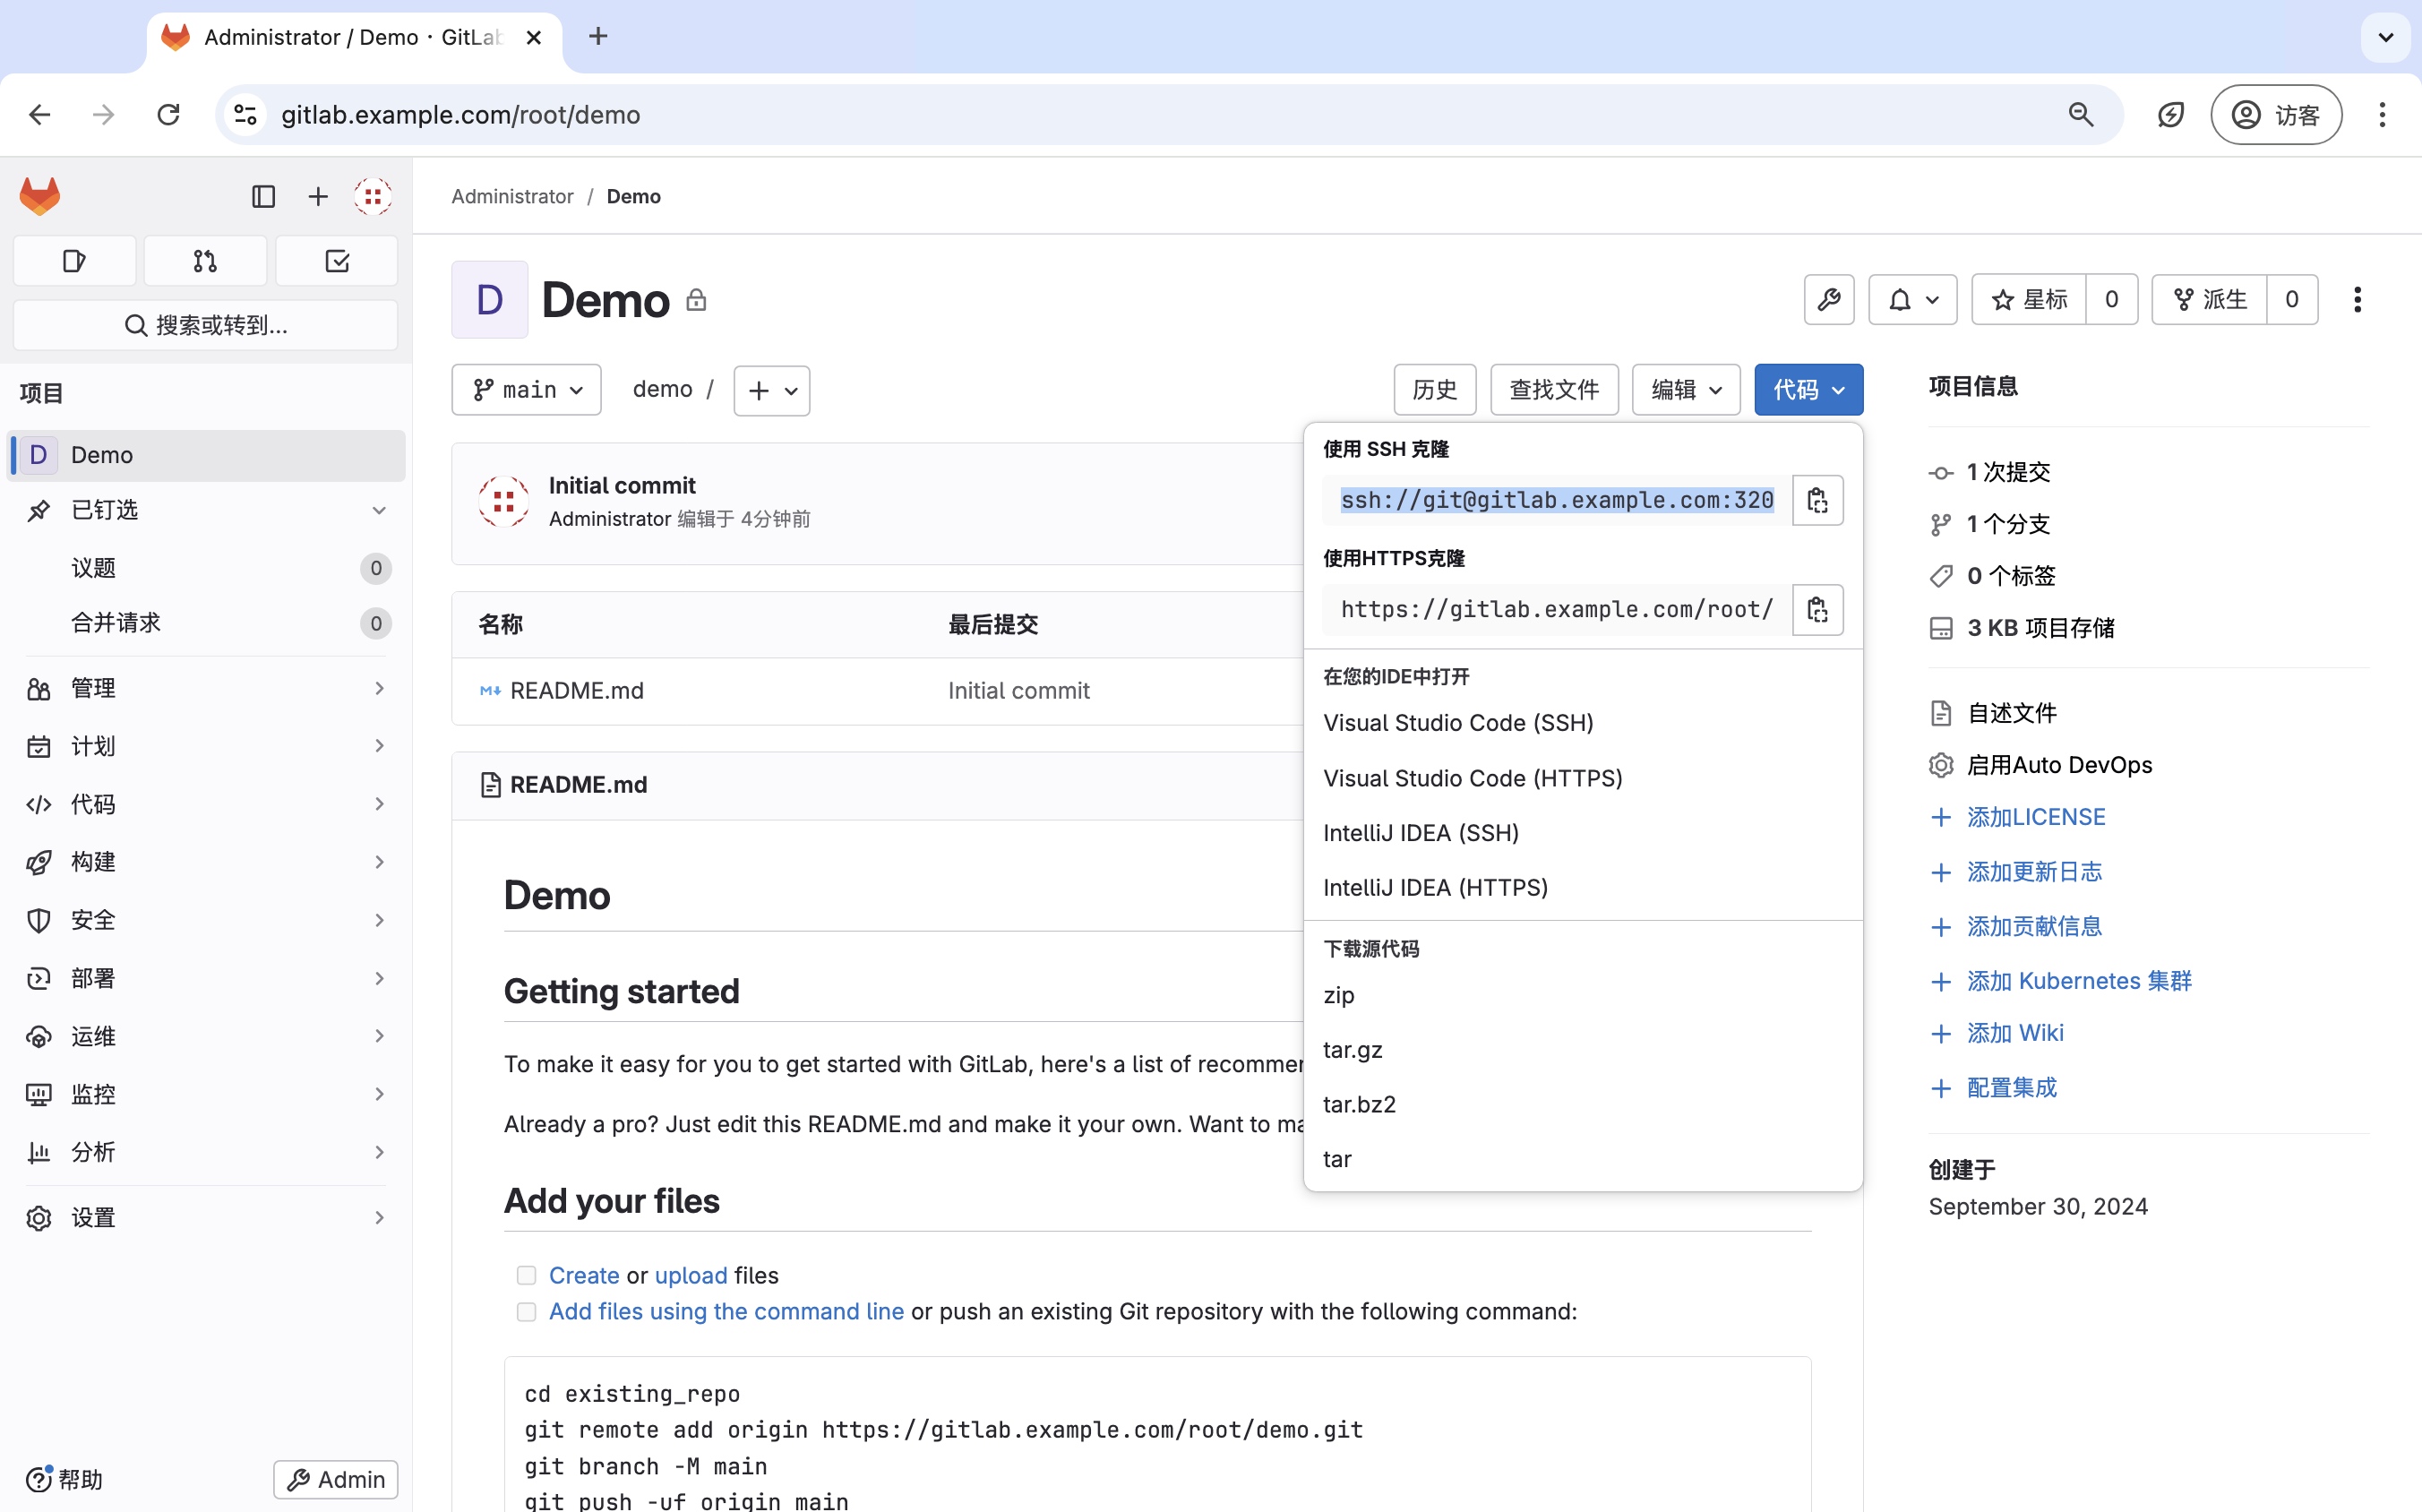Open the 添加 Kubernetes 集群 link
The height and width of the screenshot is (1512, 2422).
pos(2078,981)
